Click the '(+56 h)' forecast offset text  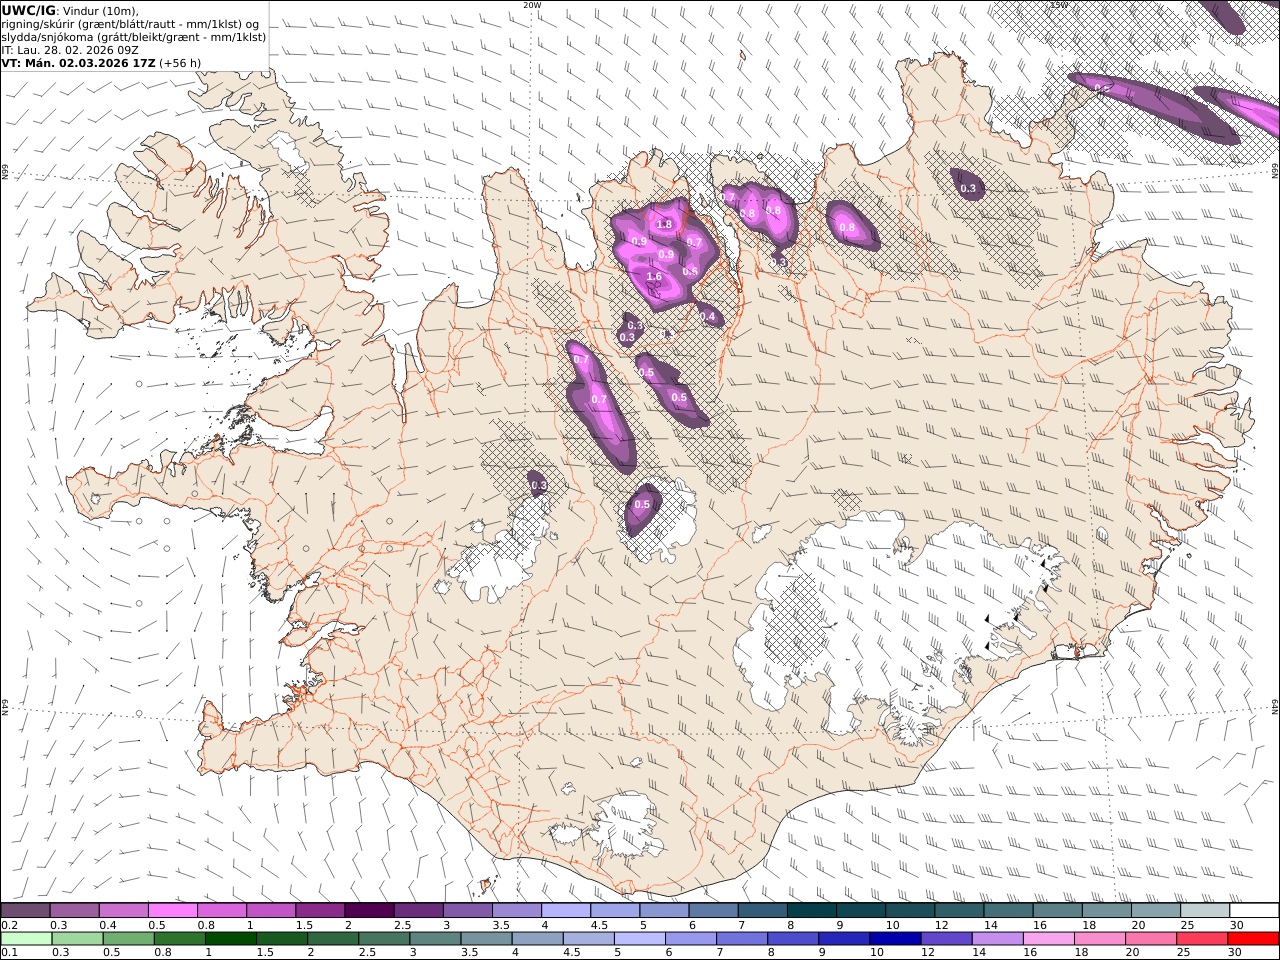point(180,62)
